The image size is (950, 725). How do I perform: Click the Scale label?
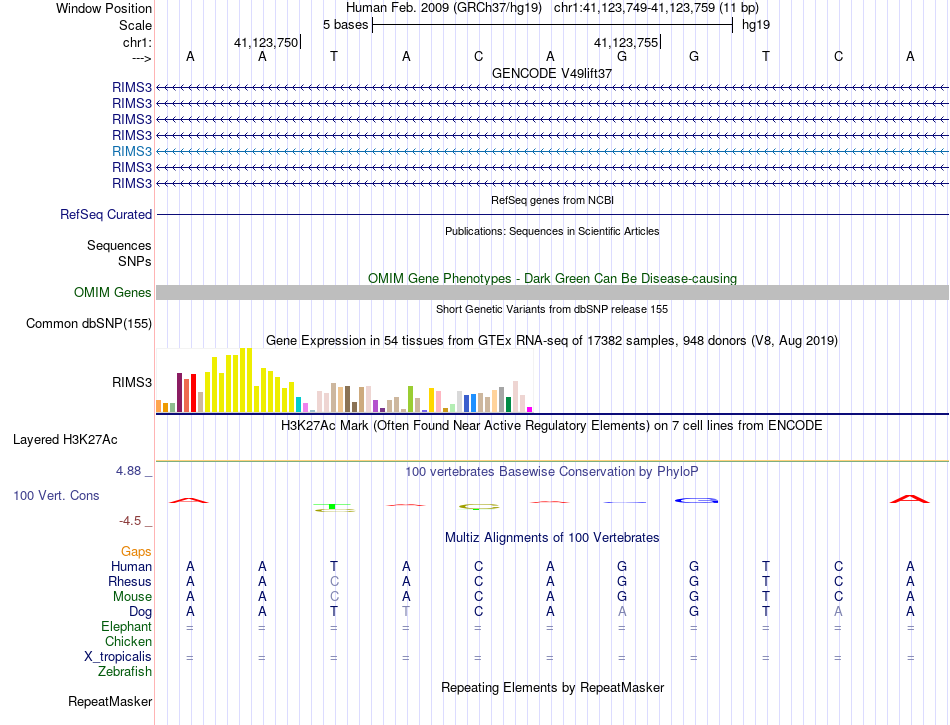pos(136,25)
